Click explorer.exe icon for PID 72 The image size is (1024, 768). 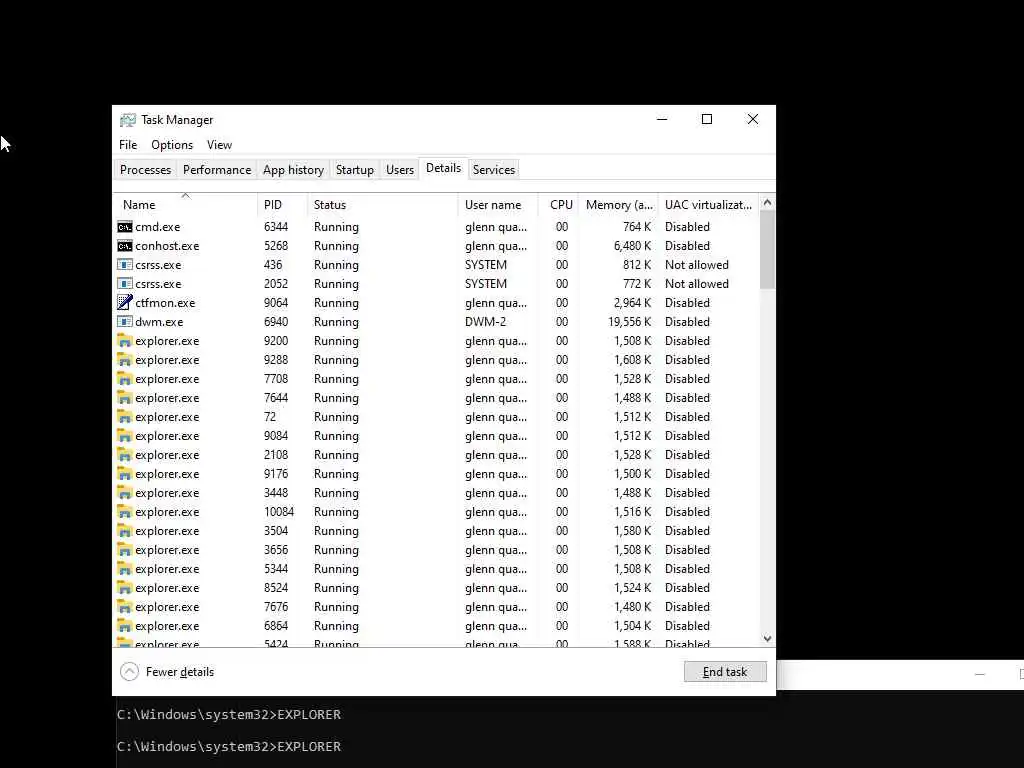click(124, 416)
